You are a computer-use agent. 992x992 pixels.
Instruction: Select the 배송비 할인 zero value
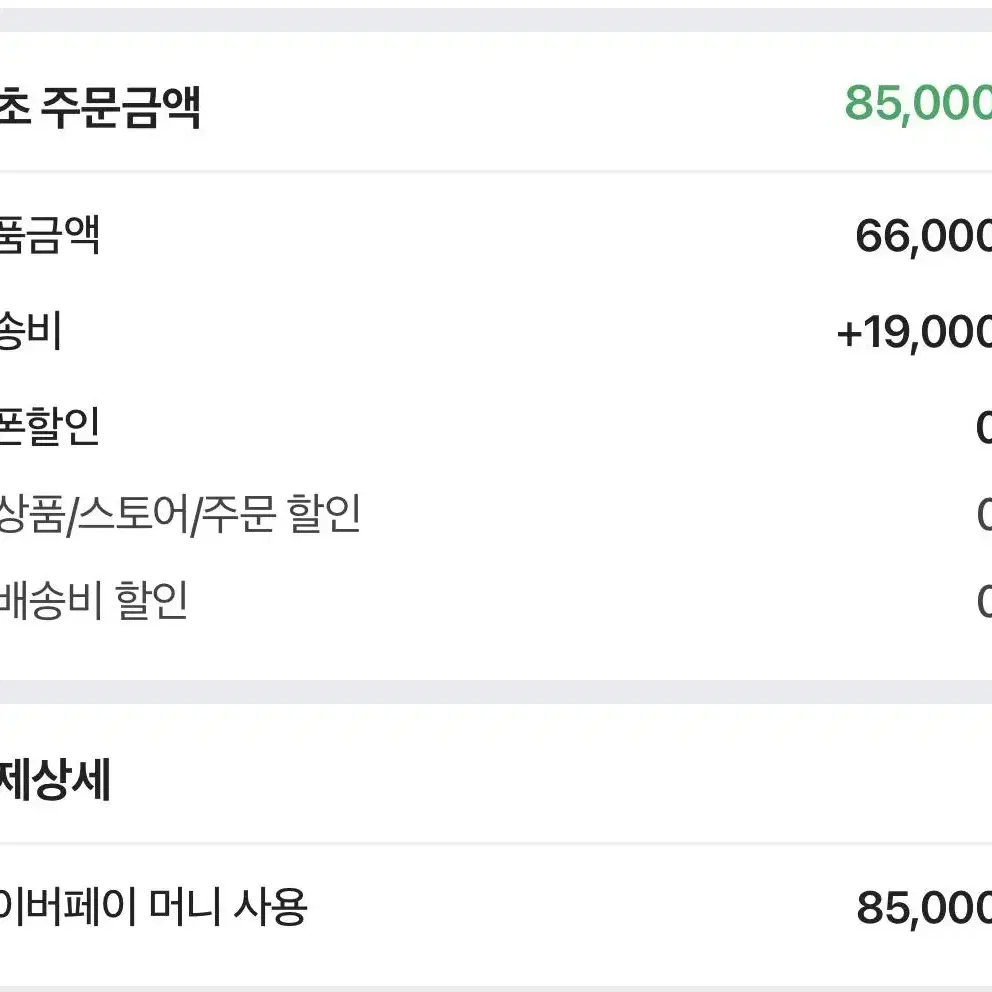tap(984, 601)
